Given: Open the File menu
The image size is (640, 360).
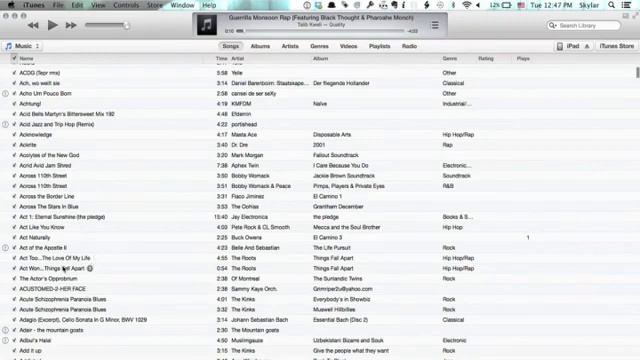Looking at the screenshot, I should tap(58, 5).
